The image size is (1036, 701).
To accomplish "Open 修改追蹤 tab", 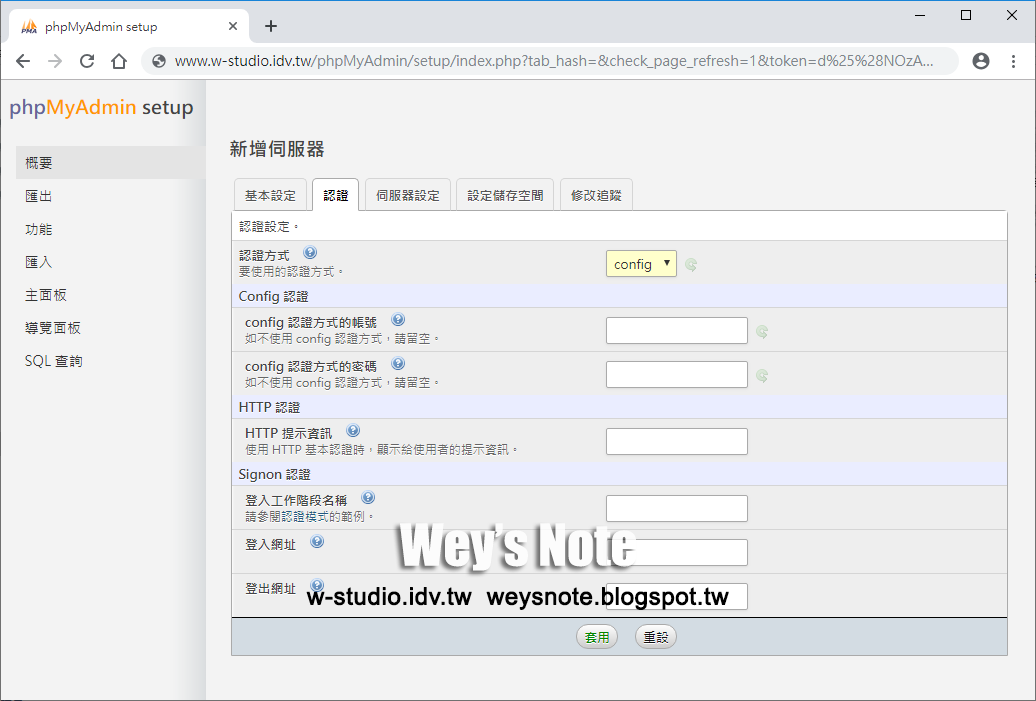I will point(597,196).
